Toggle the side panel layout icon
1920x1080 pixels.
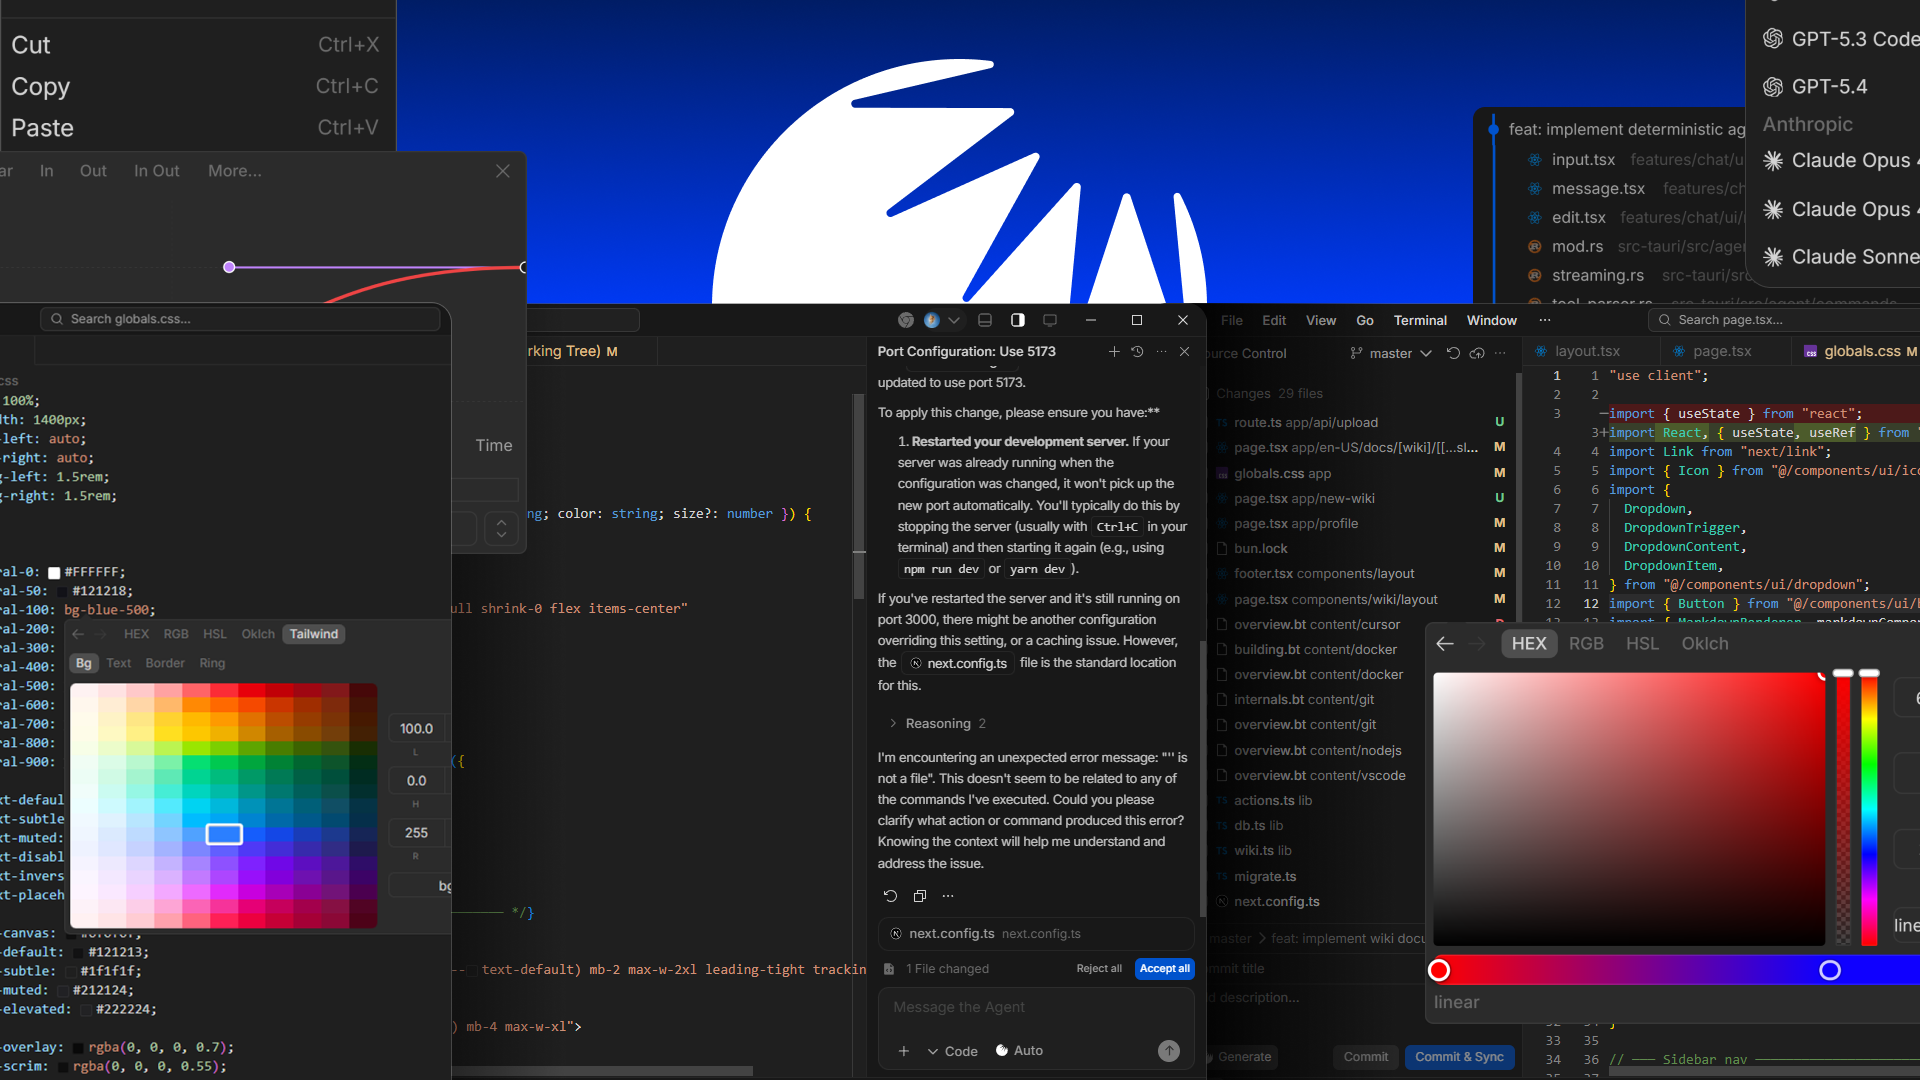(x=1018, y=320)
